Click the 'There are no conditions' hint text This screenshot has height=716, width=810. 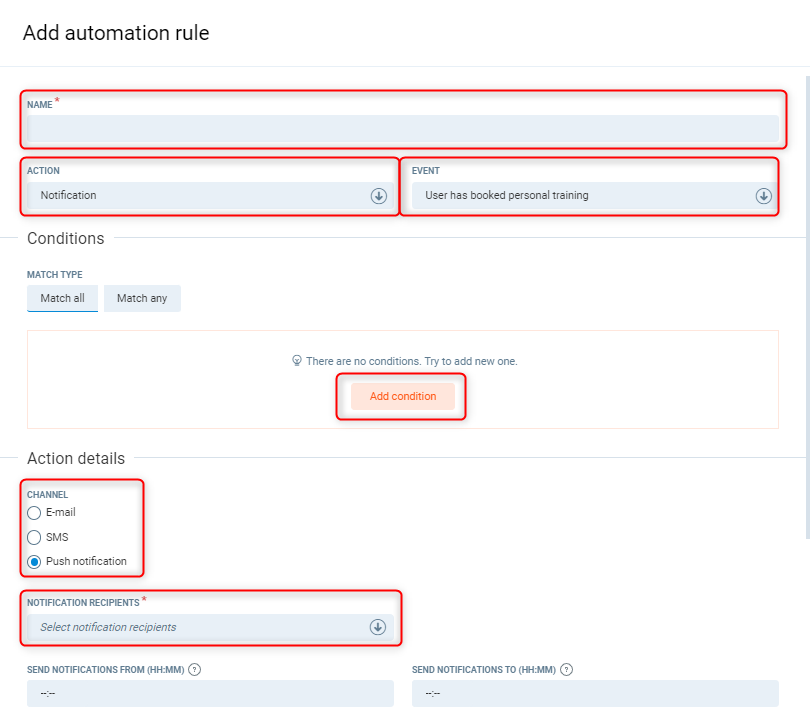pyautogui.click(x=411, y=361)
